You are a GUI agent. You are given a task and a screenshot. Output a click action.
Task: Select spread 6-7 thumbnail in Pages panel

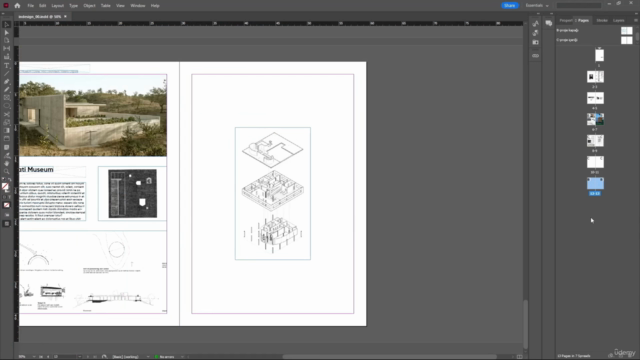point(595,119)
